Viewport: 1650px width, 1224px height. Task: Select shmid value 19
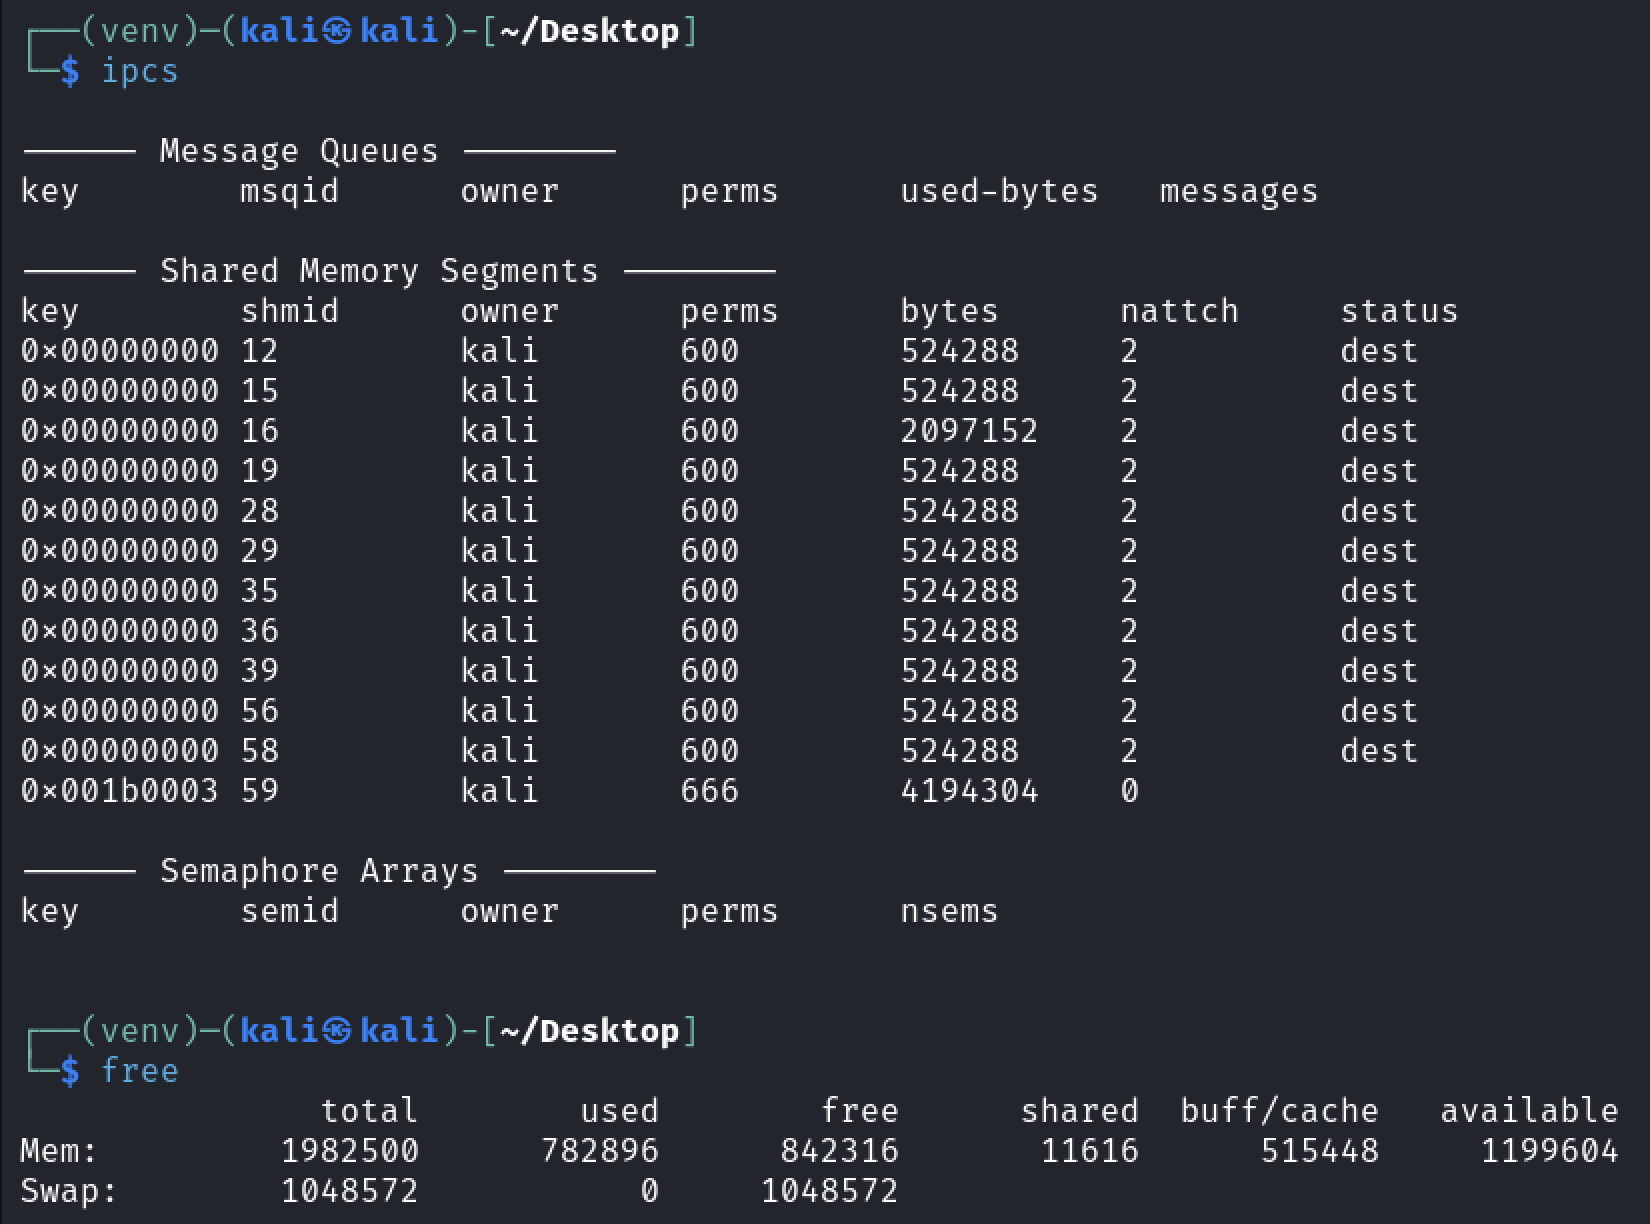(260, 471)
